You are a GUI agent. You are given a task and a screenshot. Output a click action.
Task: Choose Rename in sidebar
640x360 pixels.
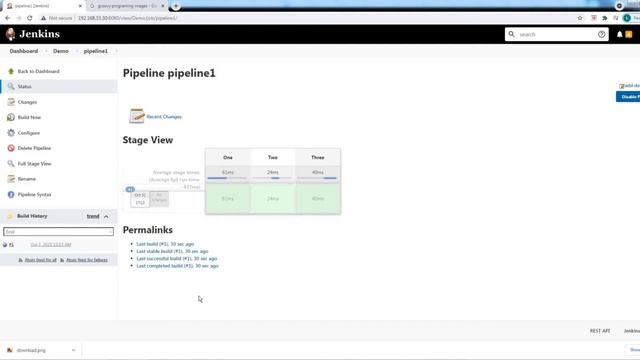pos(27,179)
